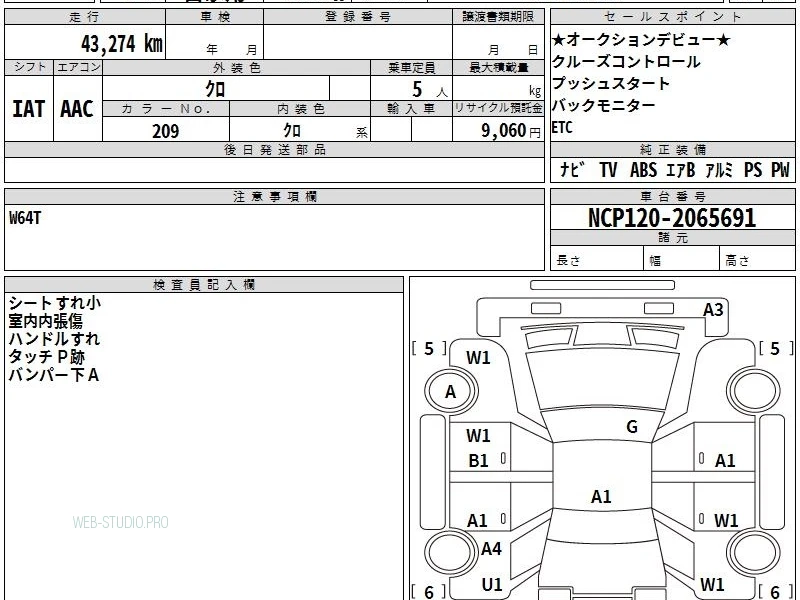The height and width of the screenshot is (600, 800).
Task: Select the 後日発送部品 header bar
Action: (274, 150)
